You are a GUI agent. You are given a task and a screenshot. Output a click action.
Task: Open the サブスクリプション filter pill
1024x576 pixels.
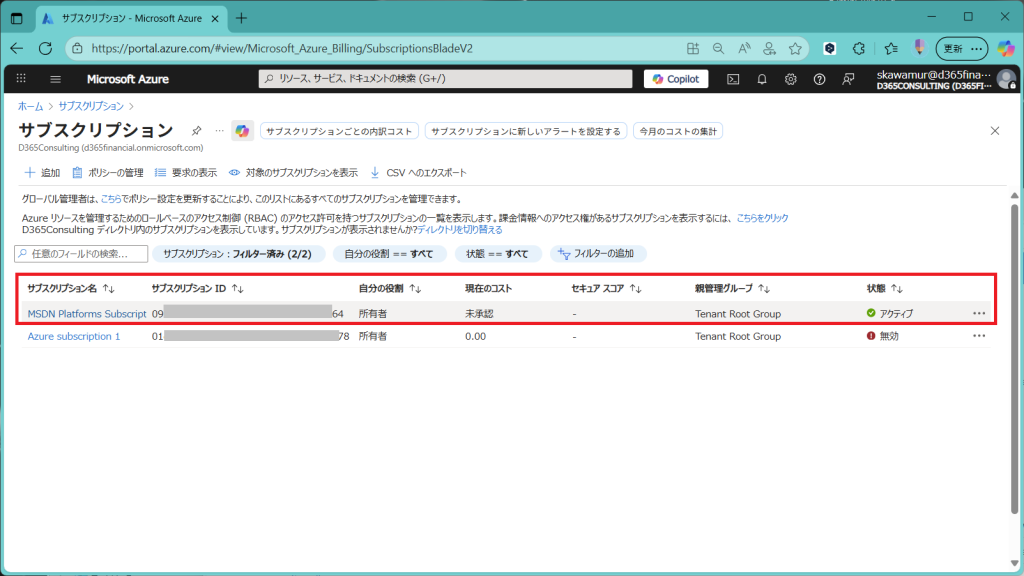(x=238, y=254)
